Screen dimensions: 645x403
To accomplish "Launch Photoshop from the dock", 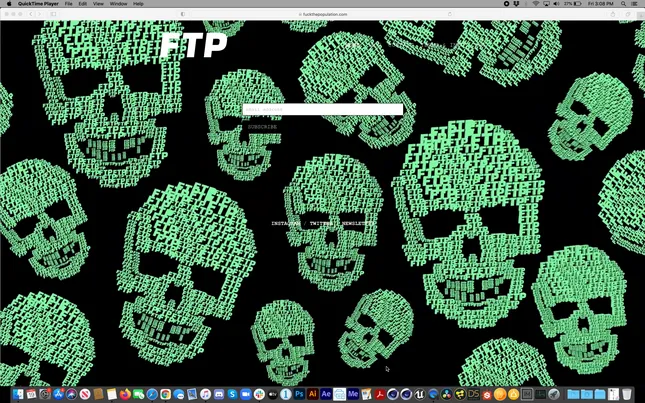I will coord(299,394).
